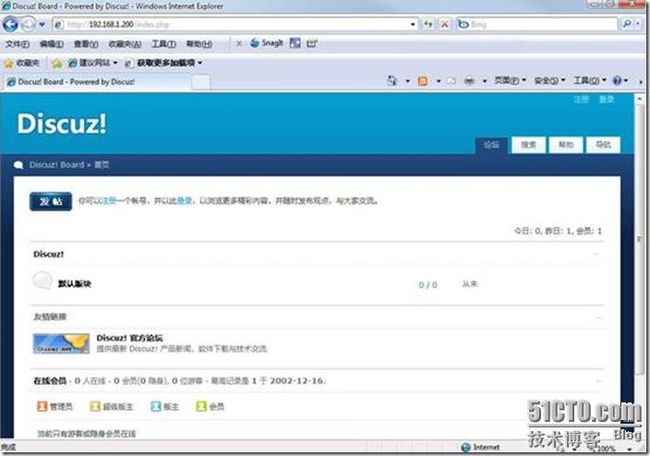
Task: Click the green Refresh arrows icon
Action: (428, 24)
